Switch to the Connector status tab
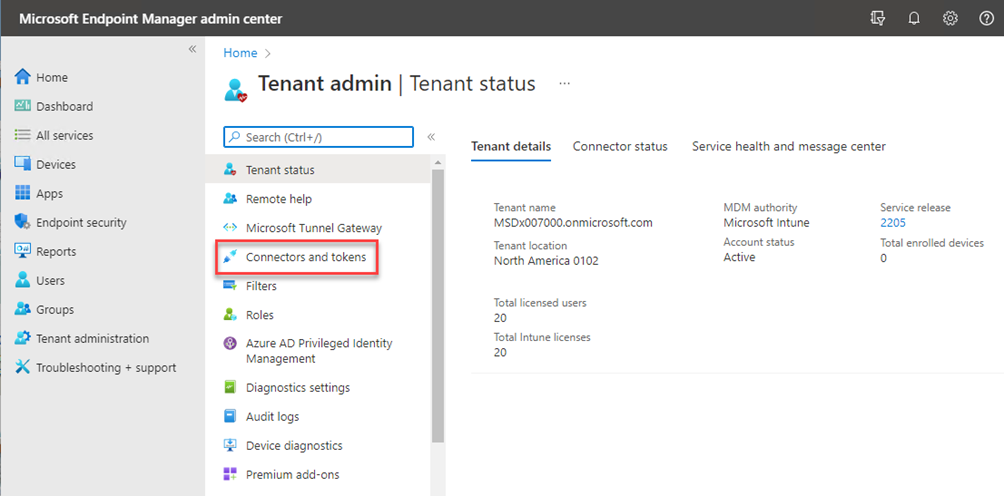This screenshot has width=1004, height=496. click(620, 147)
